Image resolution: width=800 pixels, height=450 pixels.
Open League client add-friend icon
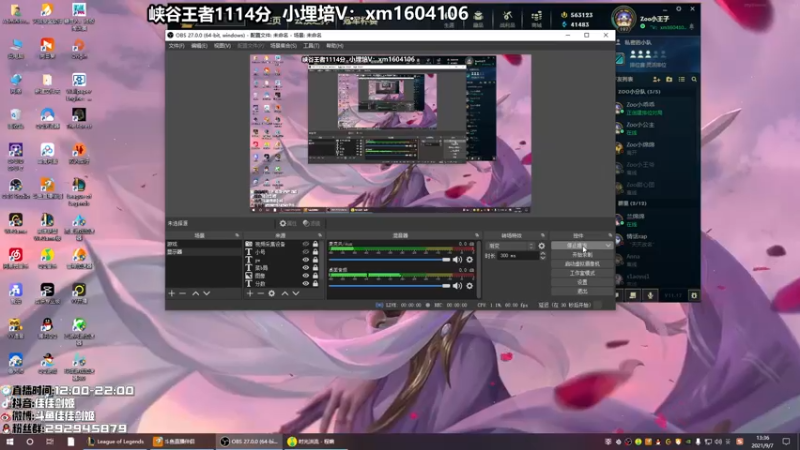click(x=657, y=80)
